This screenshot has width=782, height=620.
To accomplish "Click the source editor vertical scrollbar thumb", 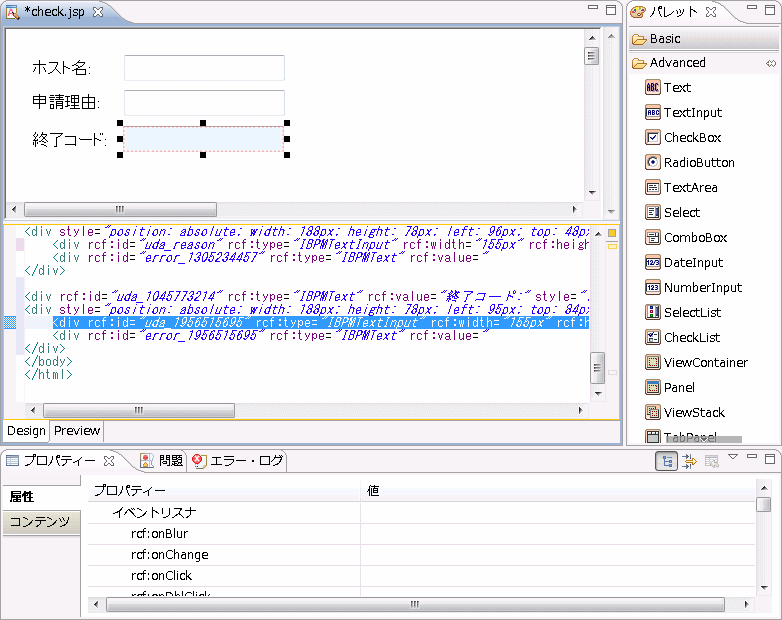I will 597,368.
